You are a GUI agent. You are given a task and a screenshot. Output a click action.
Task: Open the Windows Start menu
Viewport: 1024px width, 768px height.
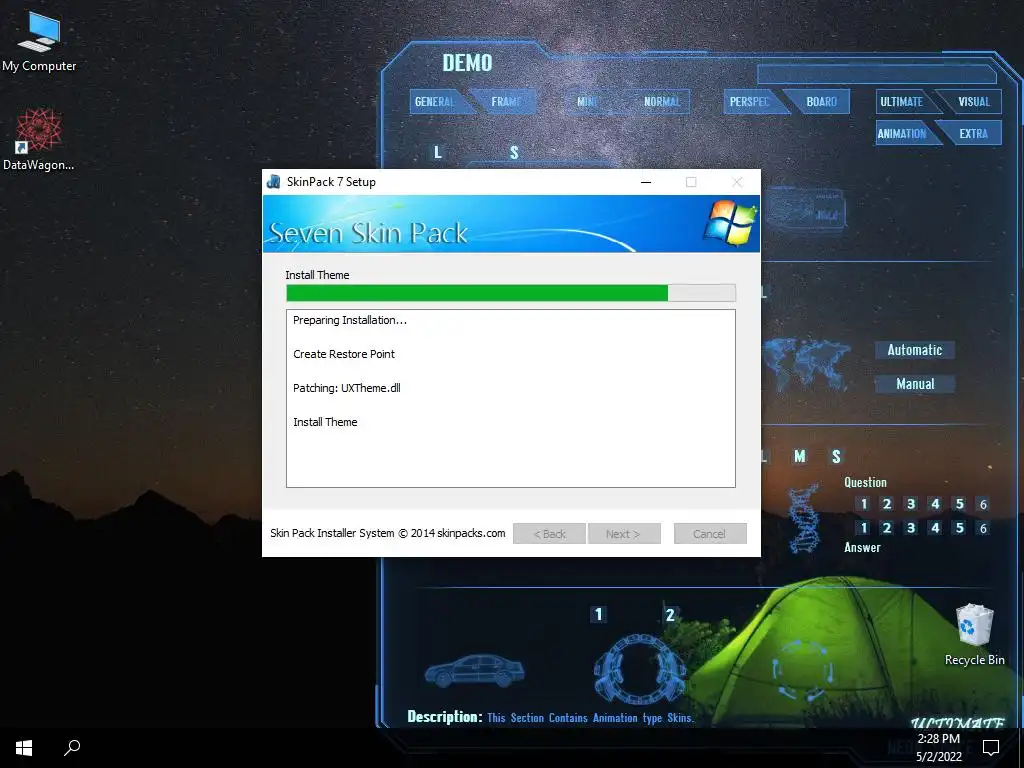[24, 748]
